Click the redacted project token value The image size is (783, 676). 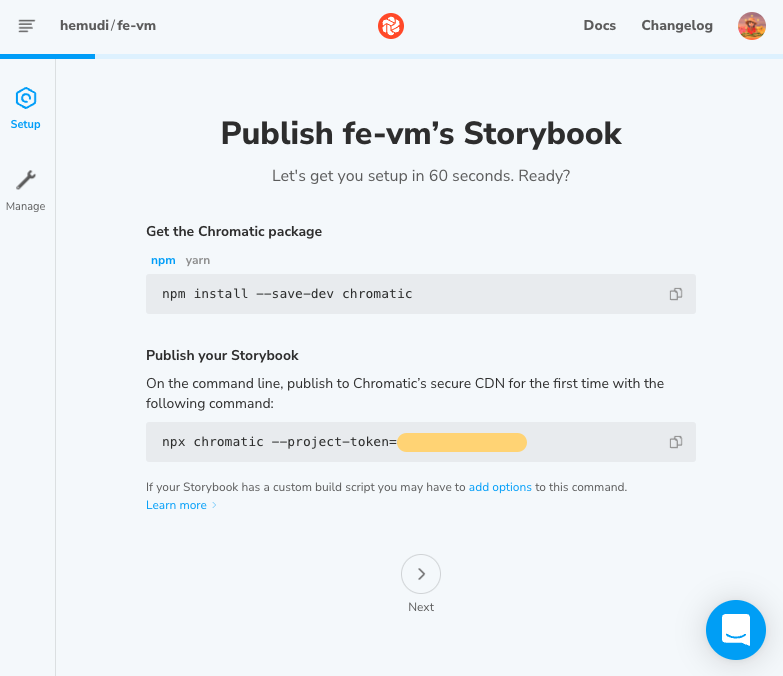point(462,442)
